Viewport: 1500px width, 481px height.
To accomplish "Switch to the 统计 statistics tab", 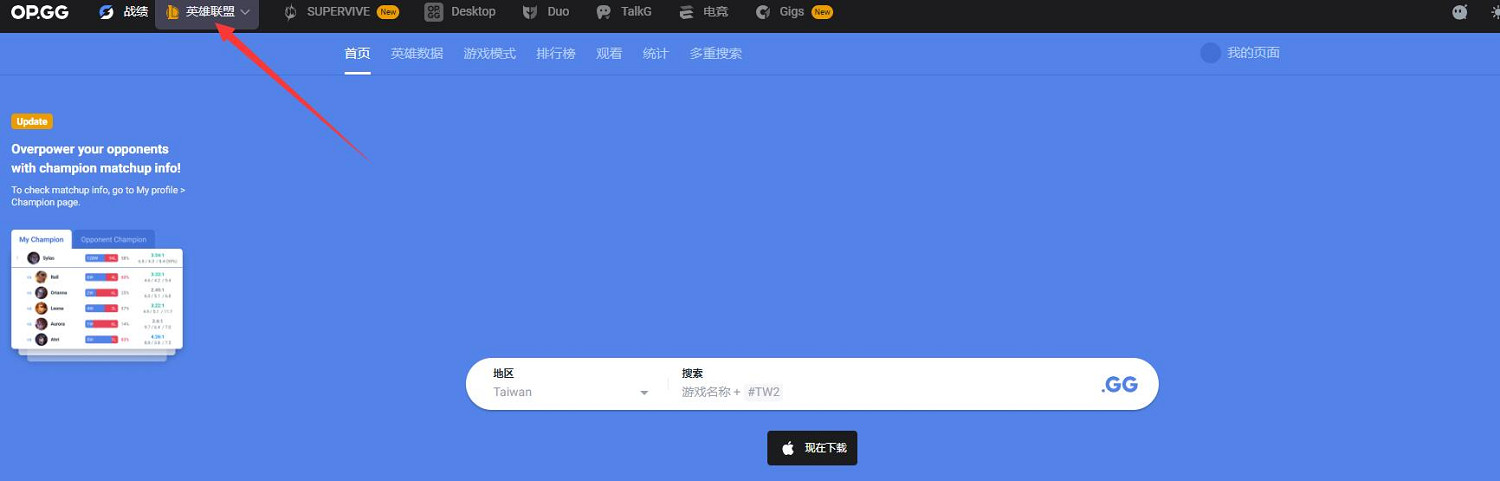I will tap(656, 54).
